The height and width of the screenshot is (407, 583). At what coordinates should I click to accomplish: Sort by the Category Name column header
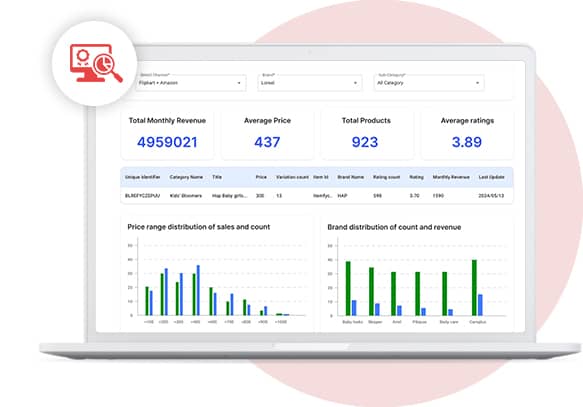click(x=186, y=177)
